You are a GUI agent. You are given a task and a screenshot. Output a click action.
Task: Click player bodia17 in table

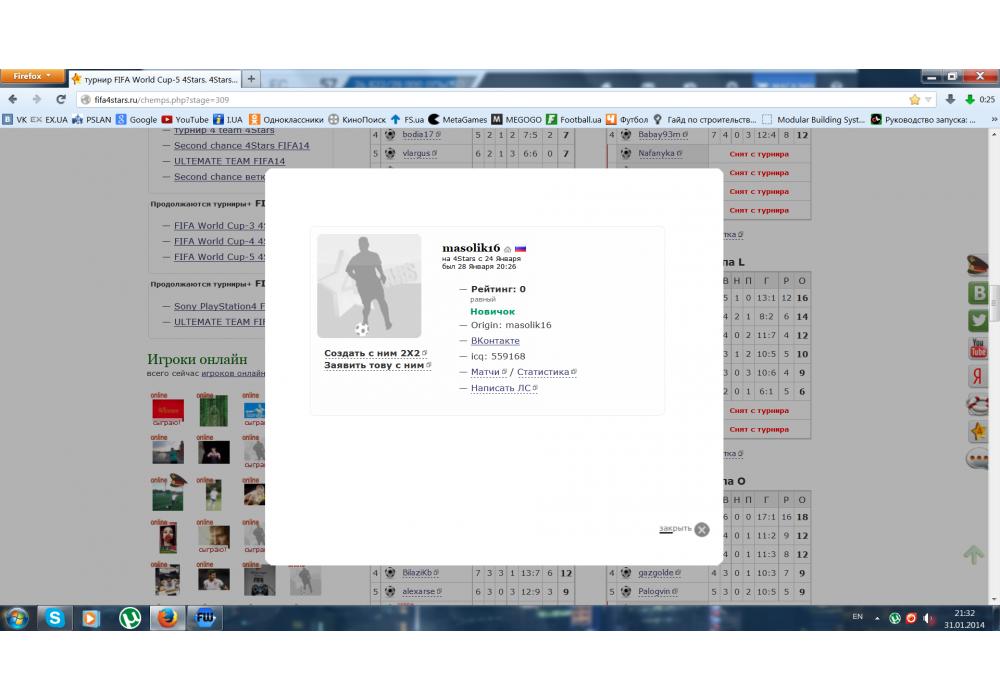click(420, 135)
